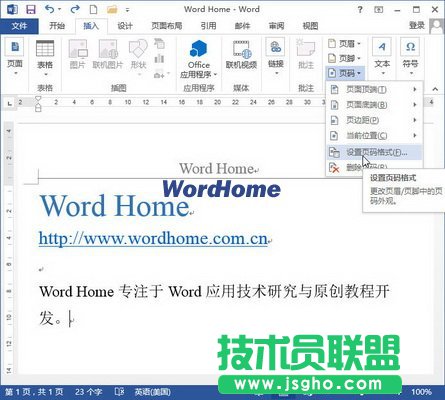Screen dimensions: 445x400
Task: Click the 100% zoom level
Action: tap(421, 392)
